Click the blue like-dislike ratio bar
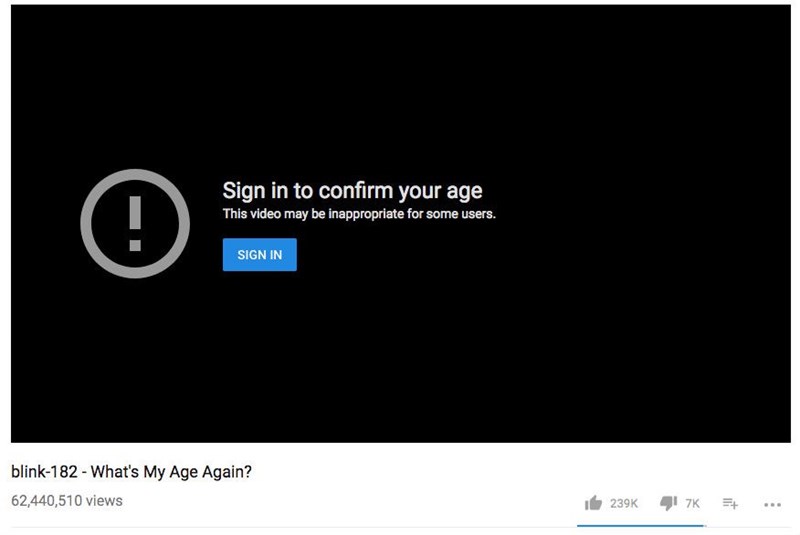The width and height of the screenshot is (800, 535). (x=640, y=525)
